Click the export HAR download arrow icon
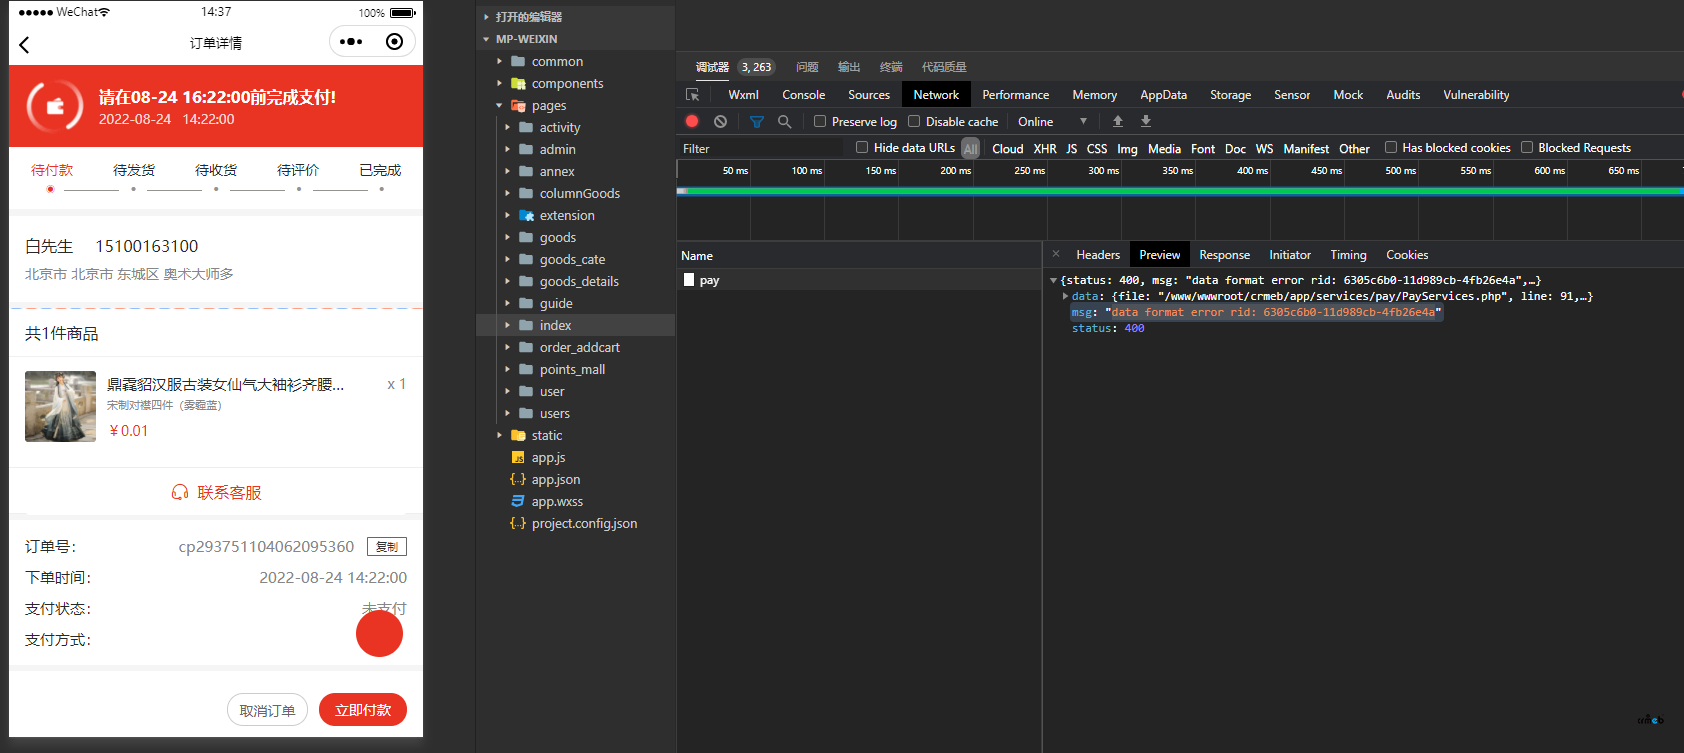The width and height of the screenshot is (1684, 753). (1146, 121)
